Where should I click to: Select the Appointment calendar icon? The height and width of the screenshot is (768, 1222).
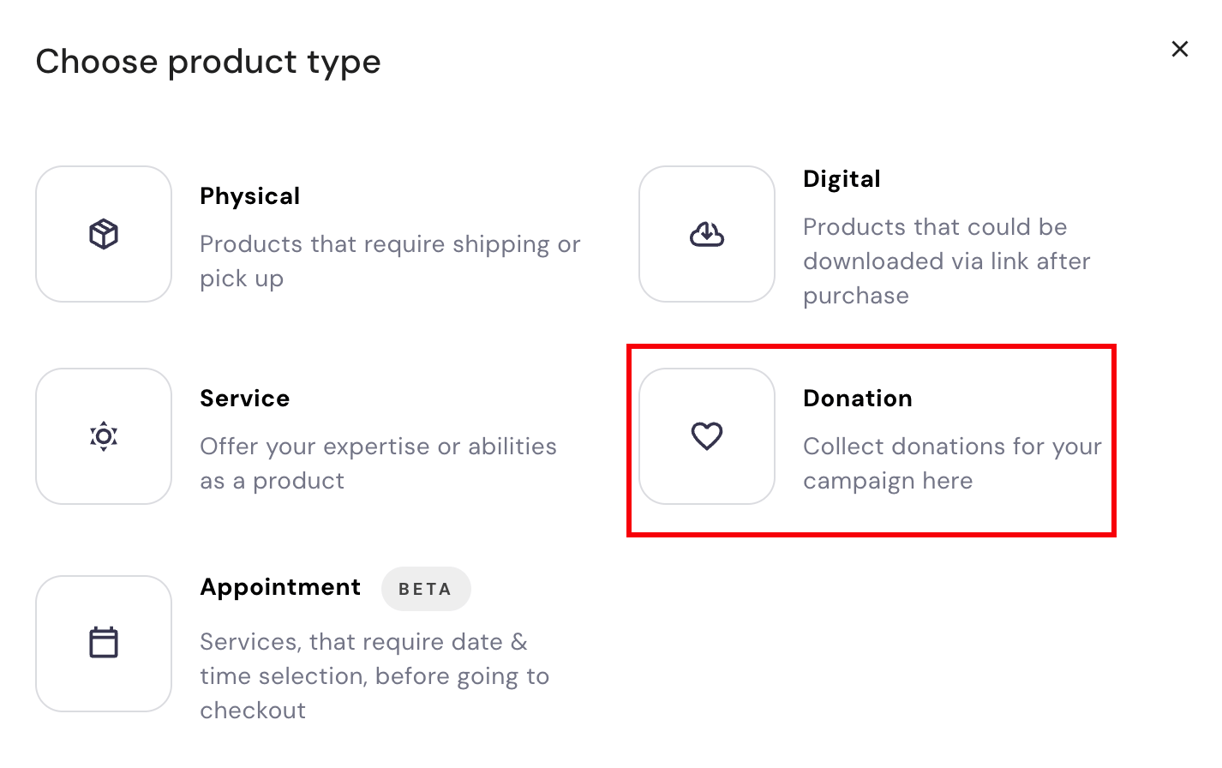click(x=103, y=643)
